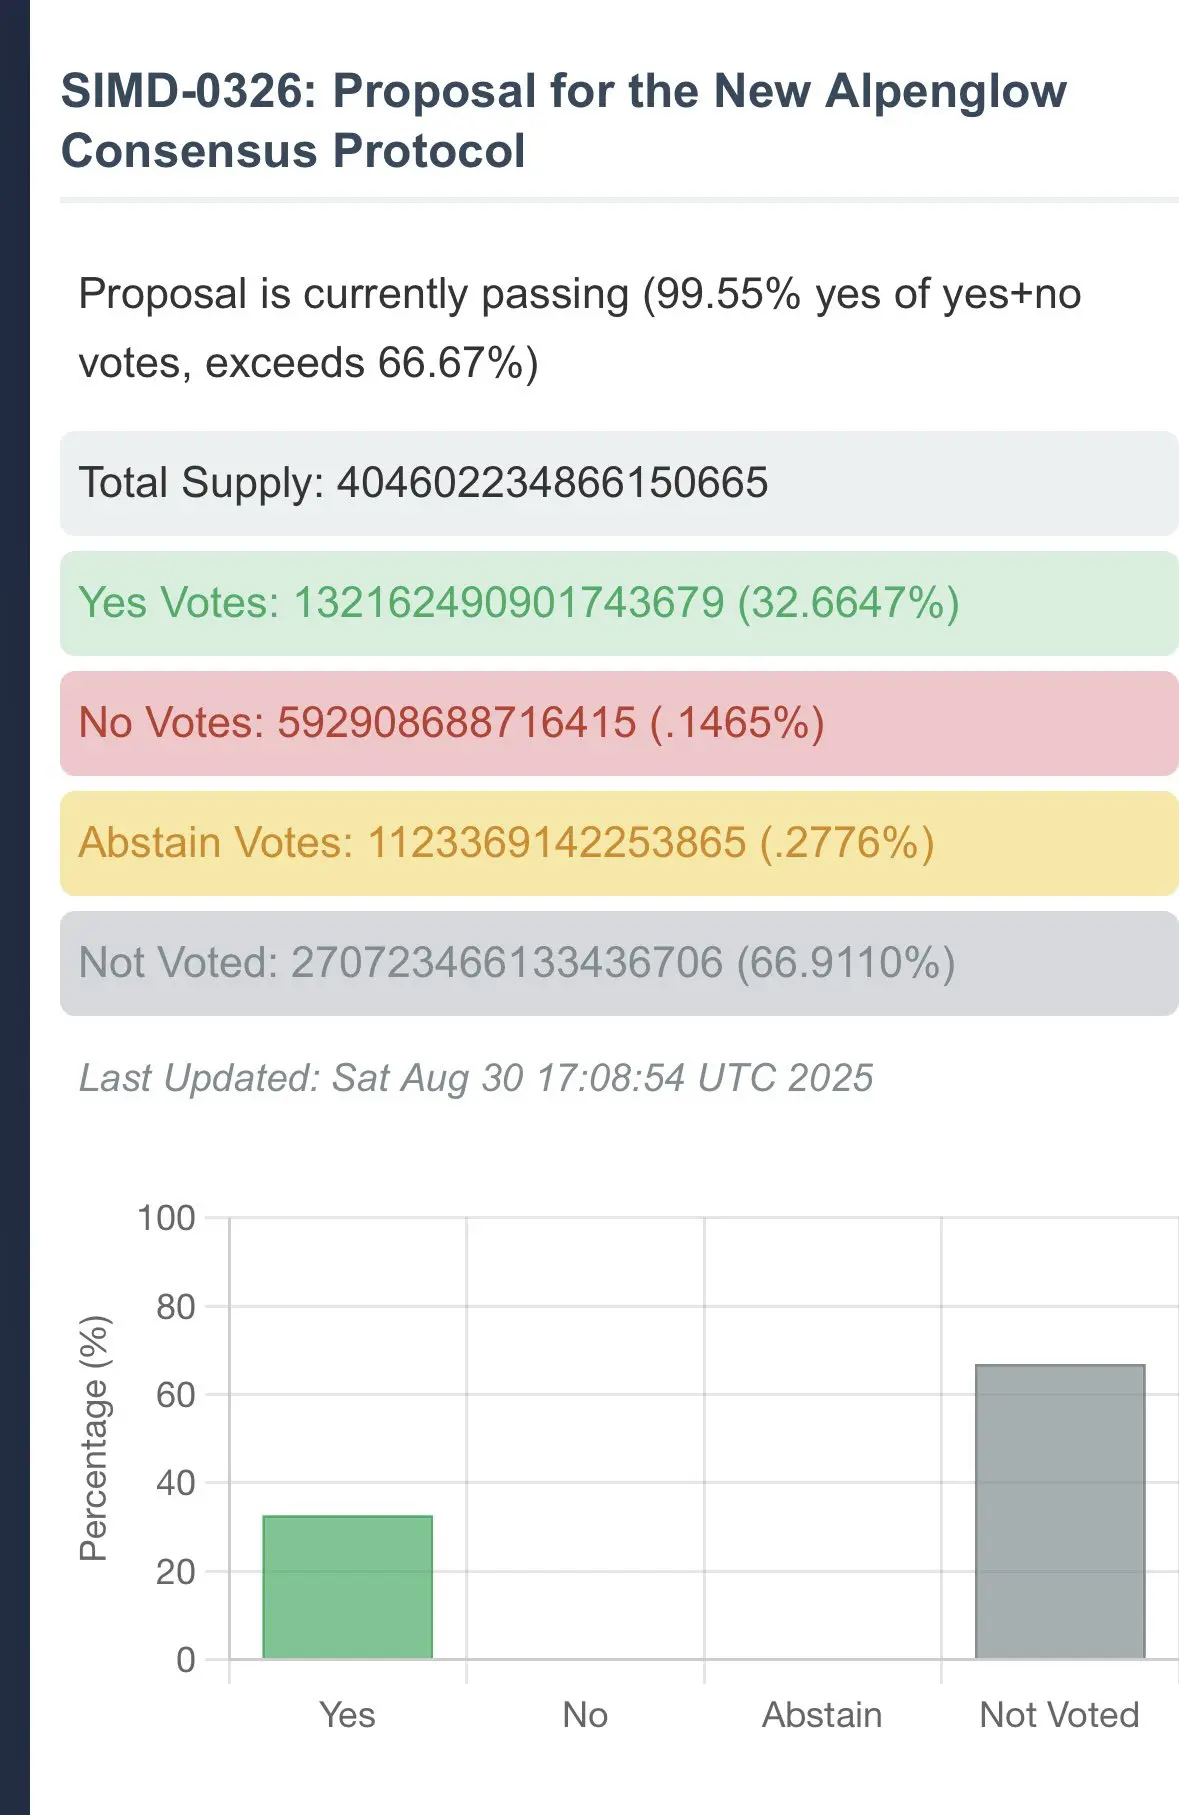Click the green Yes bar in chart
The image size is (1179, 1815).
(x=347, y=1587)
